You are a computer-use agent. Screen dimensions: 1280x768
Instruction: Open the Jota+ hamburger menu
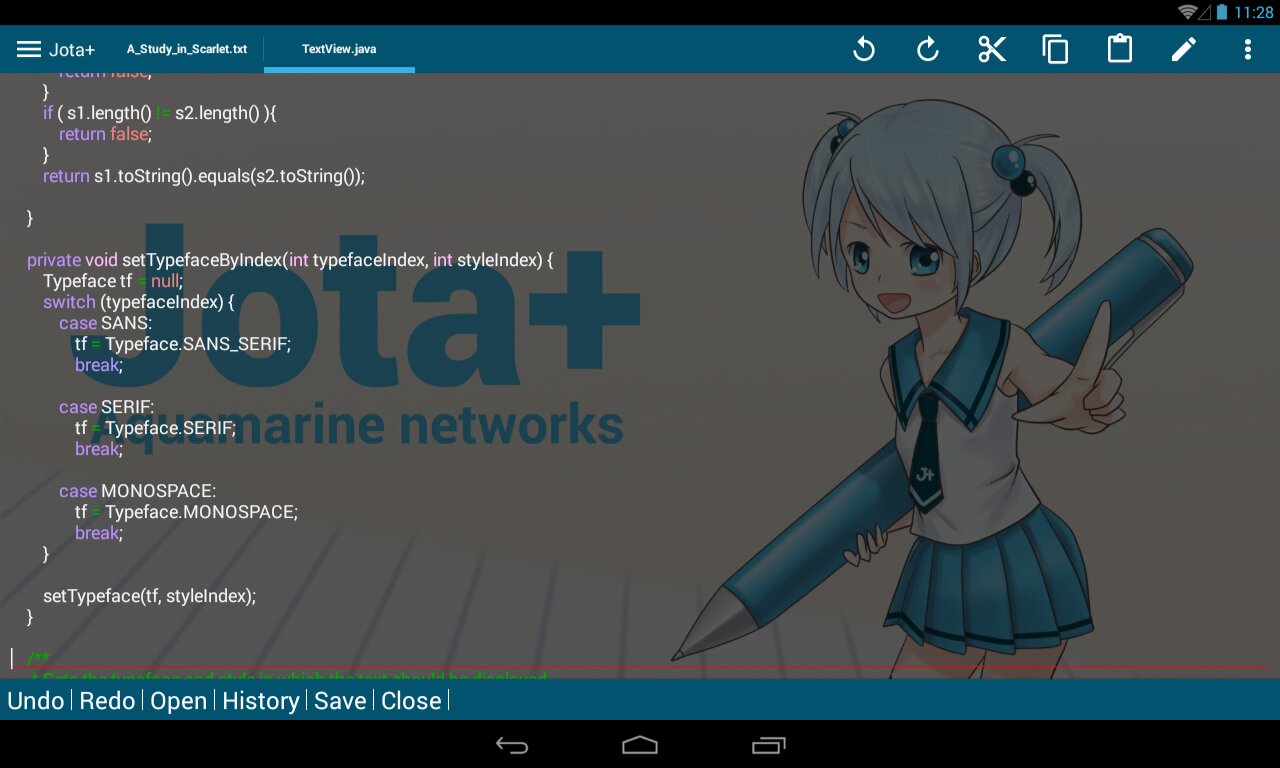pos(30,49)
